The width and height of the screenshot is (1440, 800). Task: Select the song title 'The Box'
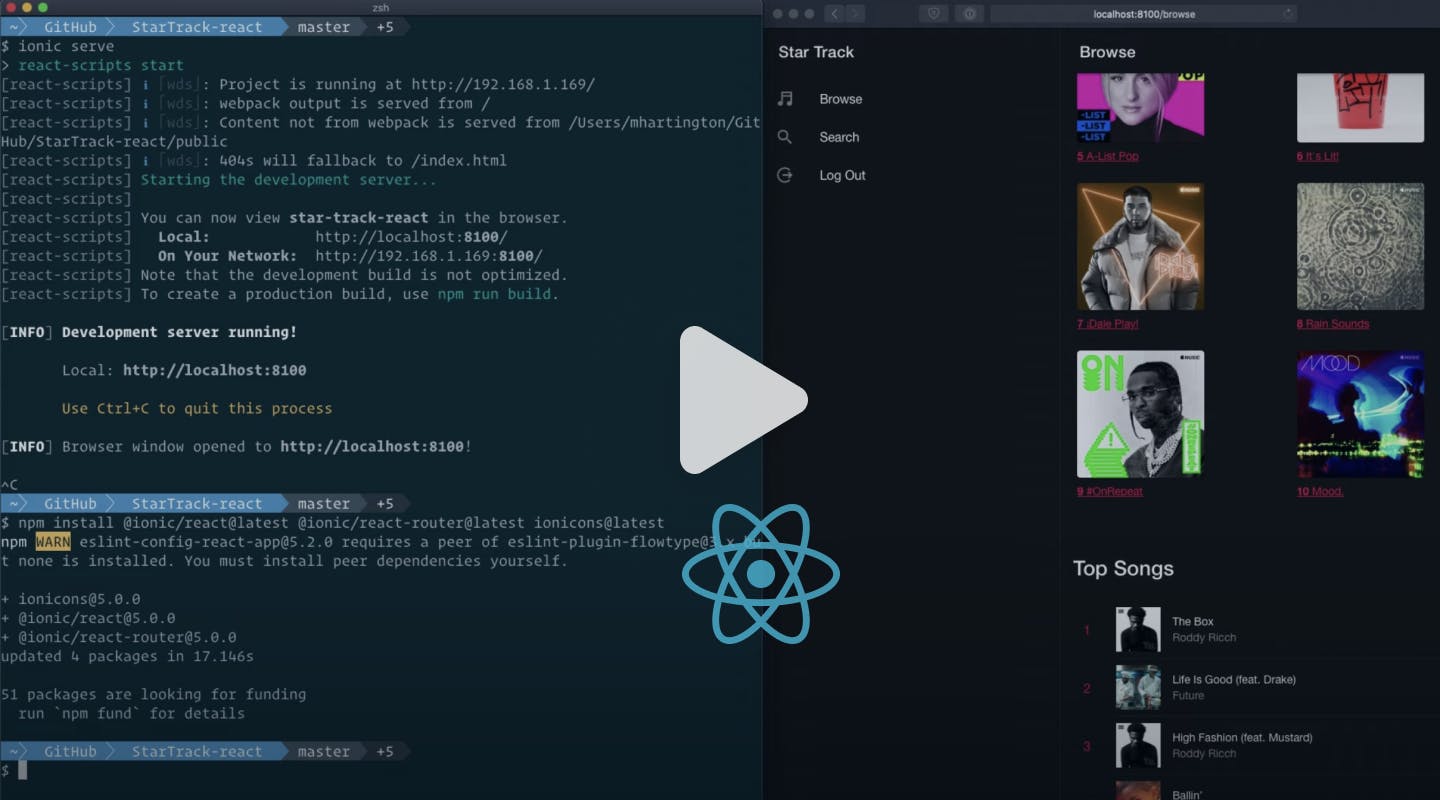click(1193, 622)
